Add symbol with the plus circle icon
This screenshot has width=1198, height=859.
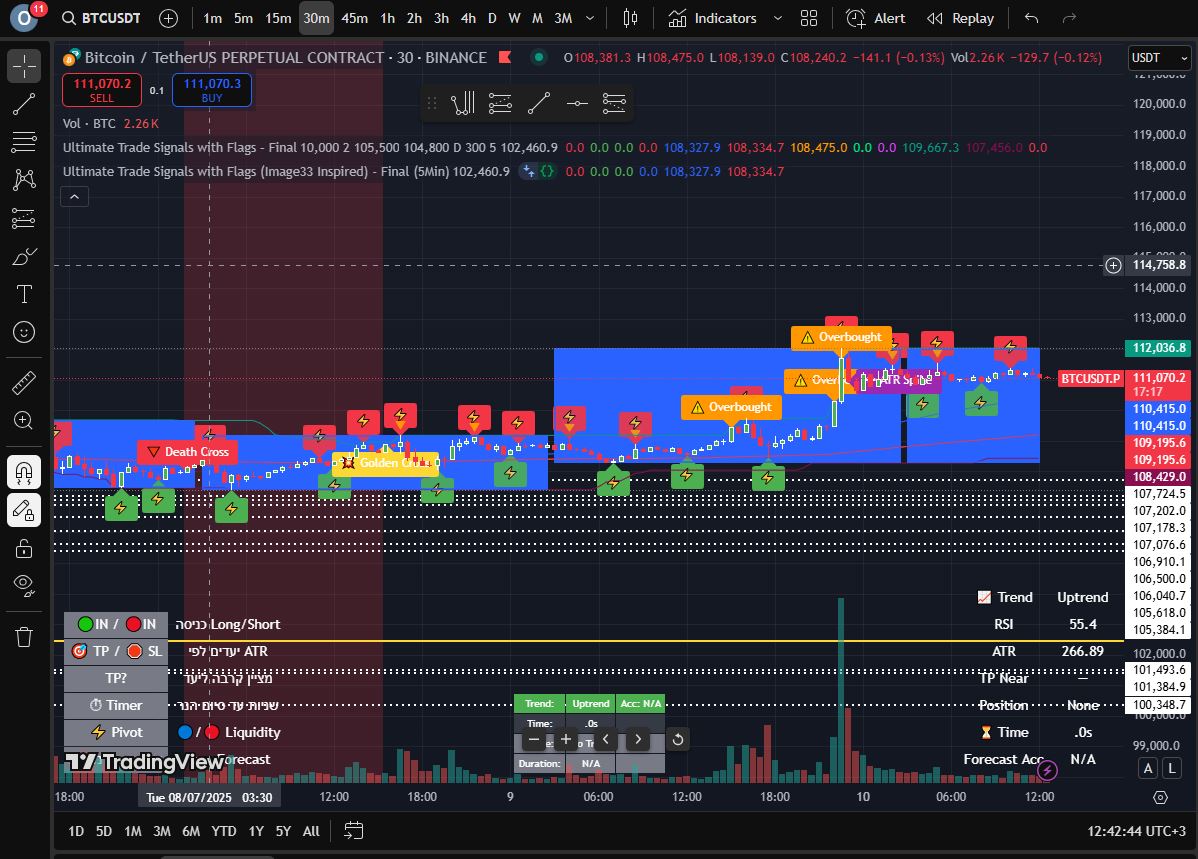point(168,18)
